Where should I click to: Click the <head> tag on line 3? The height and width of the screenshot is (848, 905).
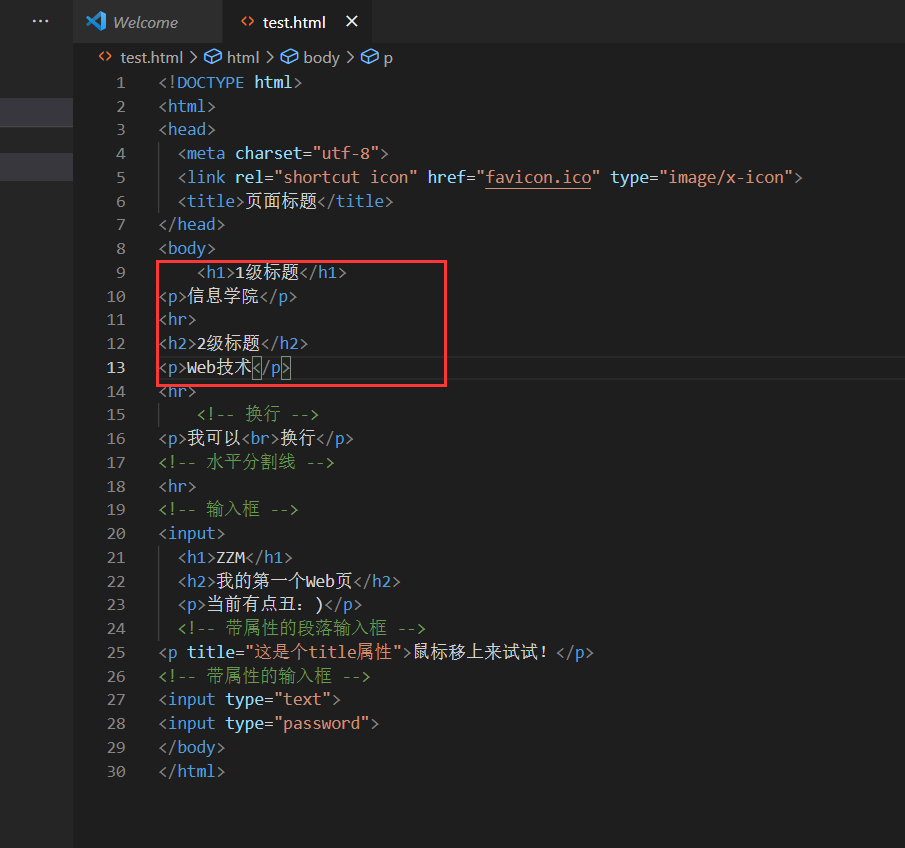[x=187, y=129]
